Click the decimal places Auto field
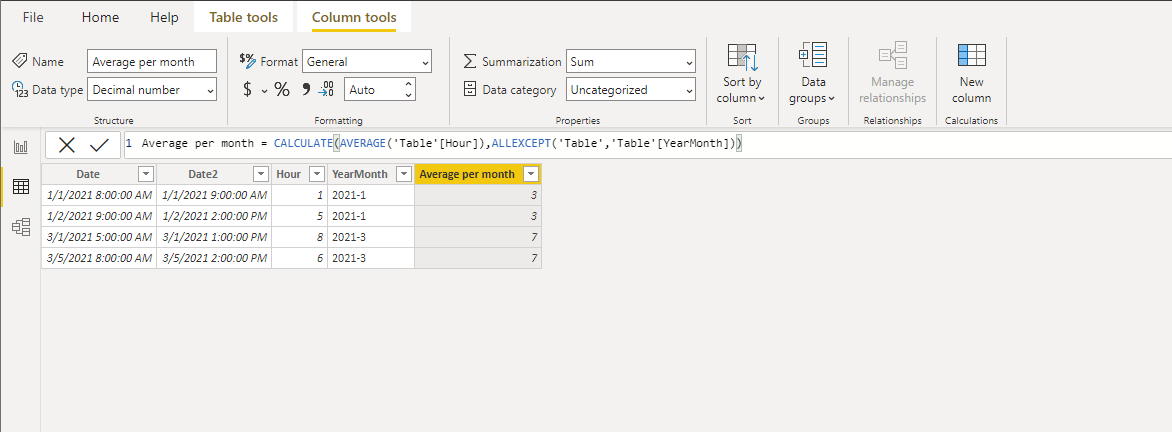1172x432 pixels. pos(372,90)
